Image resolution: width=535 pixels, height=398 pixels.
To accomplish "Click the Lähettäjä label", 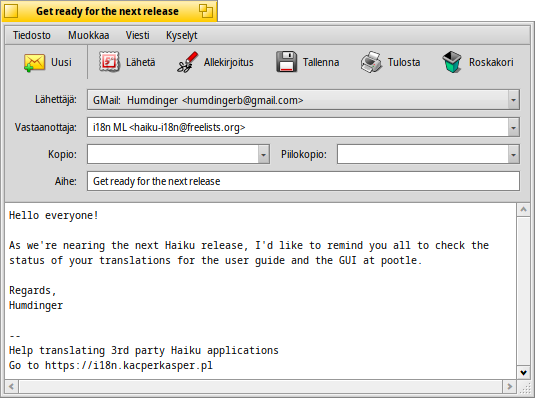I will pos(56,100).
